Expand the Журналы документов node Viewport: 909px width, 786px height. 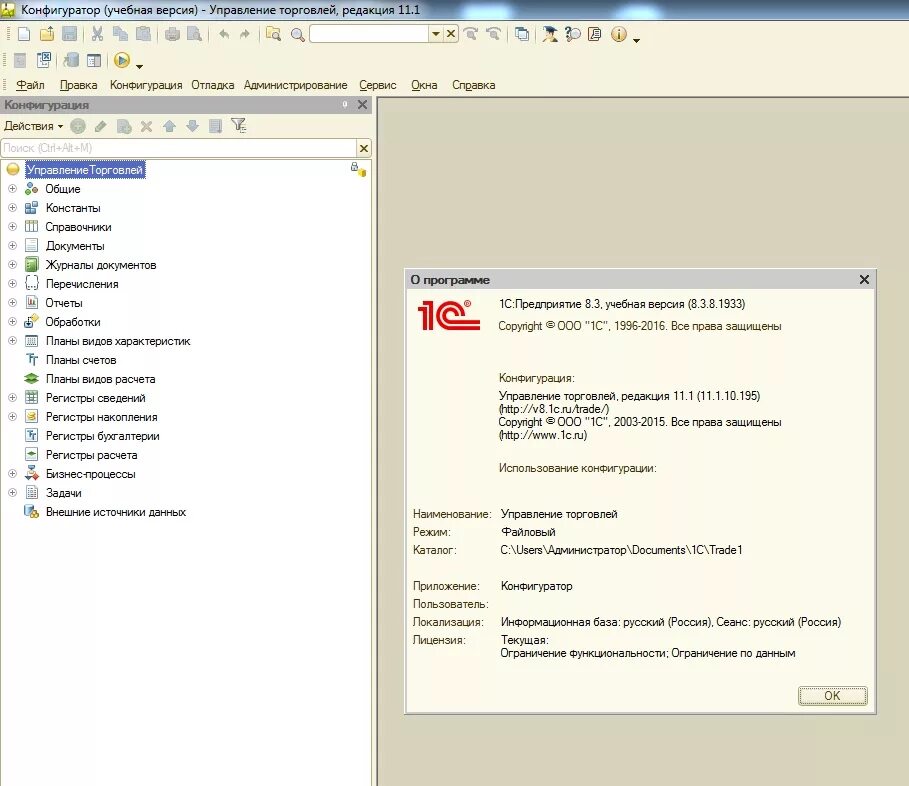coord(12,264)
